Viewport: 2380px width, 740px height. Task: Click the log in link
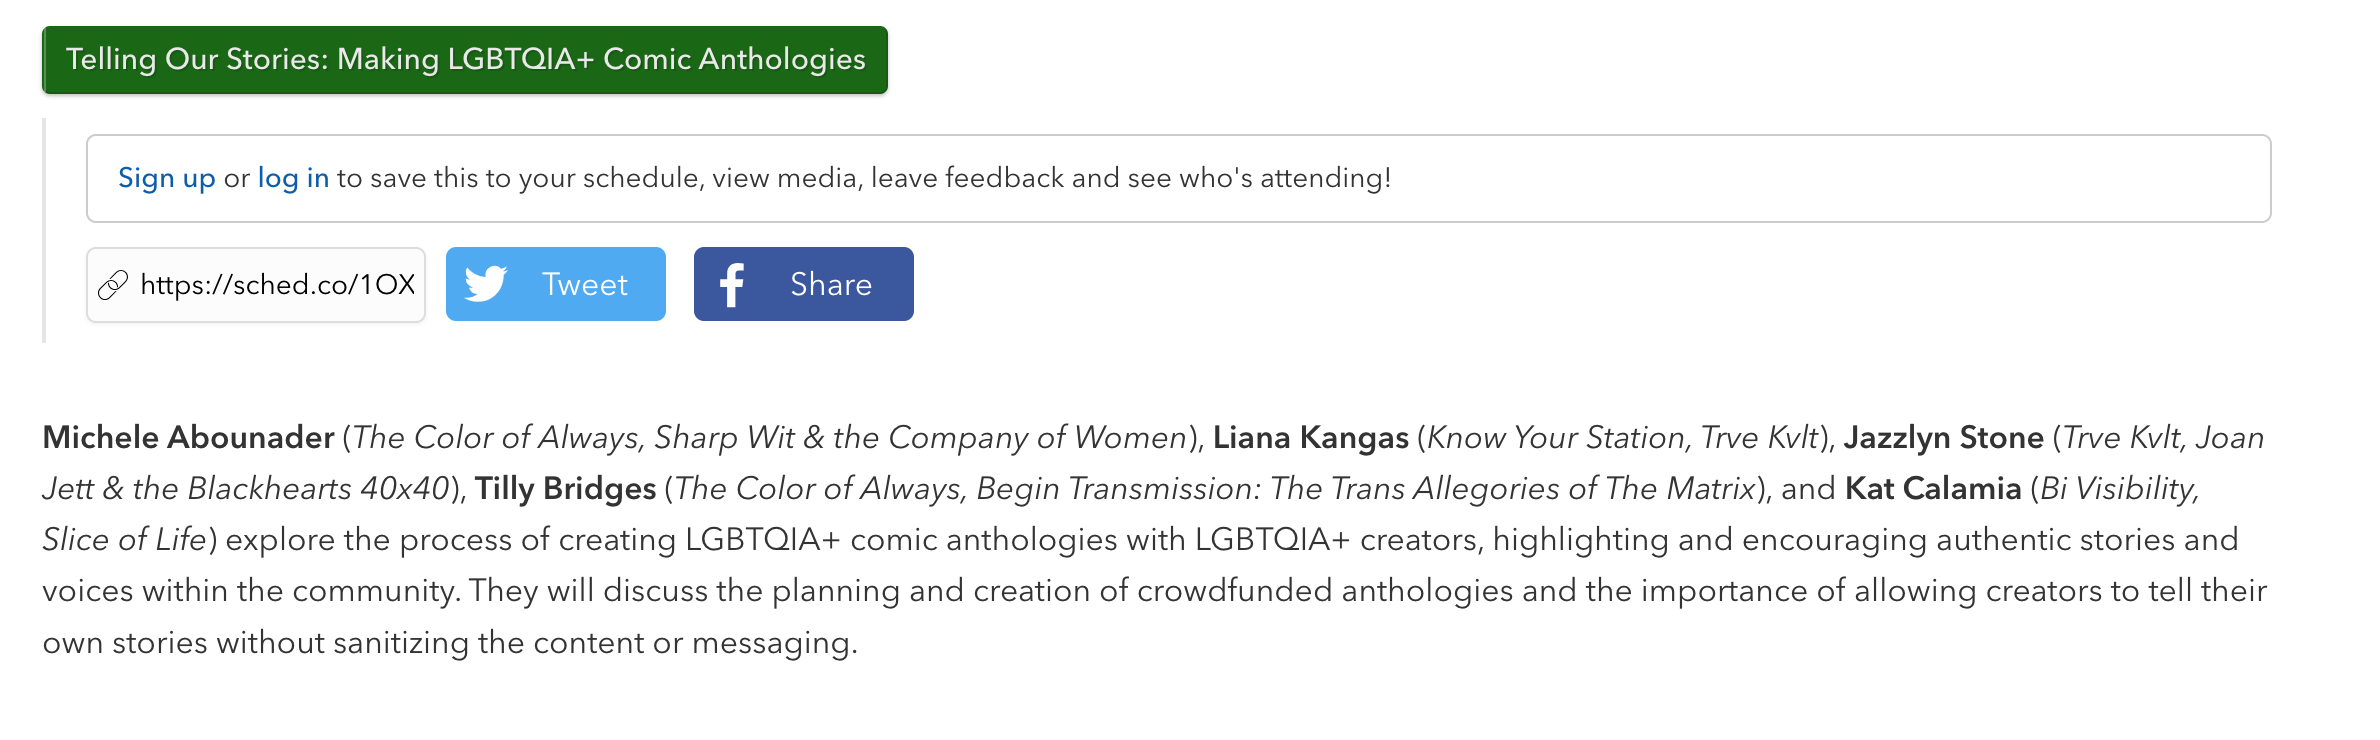[293, 178]
